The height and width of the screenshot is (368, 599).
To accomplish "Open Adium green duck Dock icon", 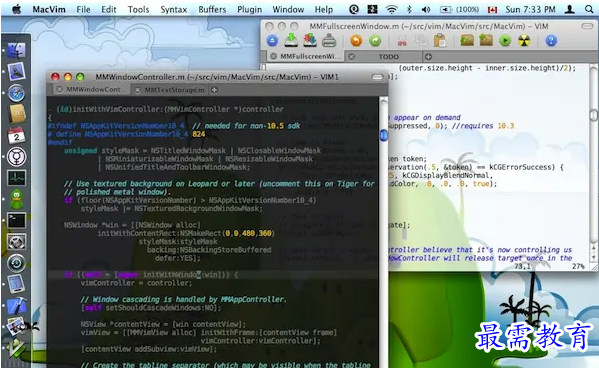I will 16,199.
